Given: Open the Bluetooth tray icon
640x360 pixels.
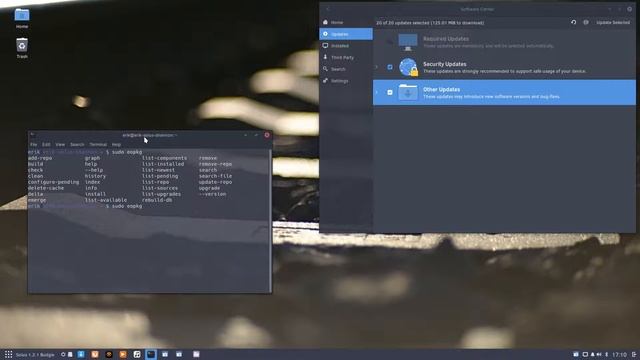Looking at the screenshot, I should [x=607, y=354].
